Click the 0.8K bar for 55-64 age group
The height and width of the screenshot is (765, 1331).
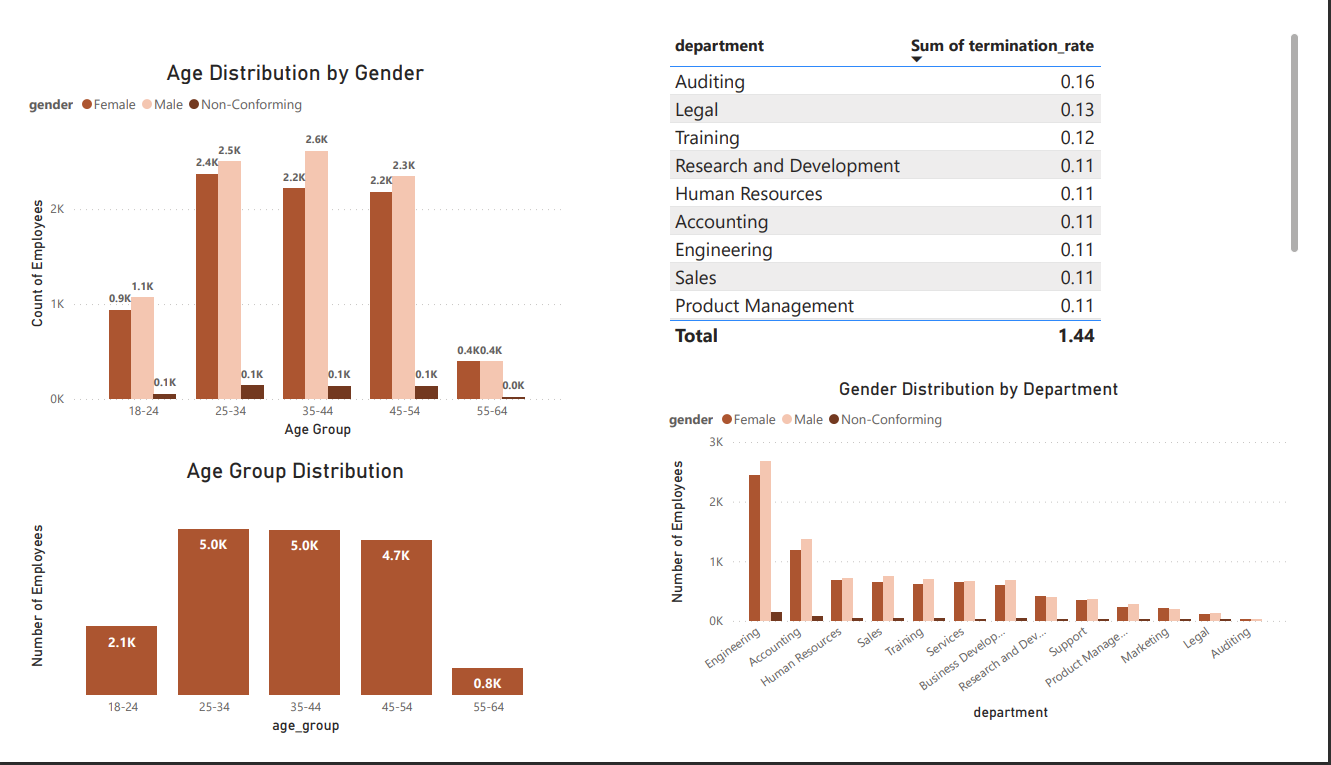(487, 683)
